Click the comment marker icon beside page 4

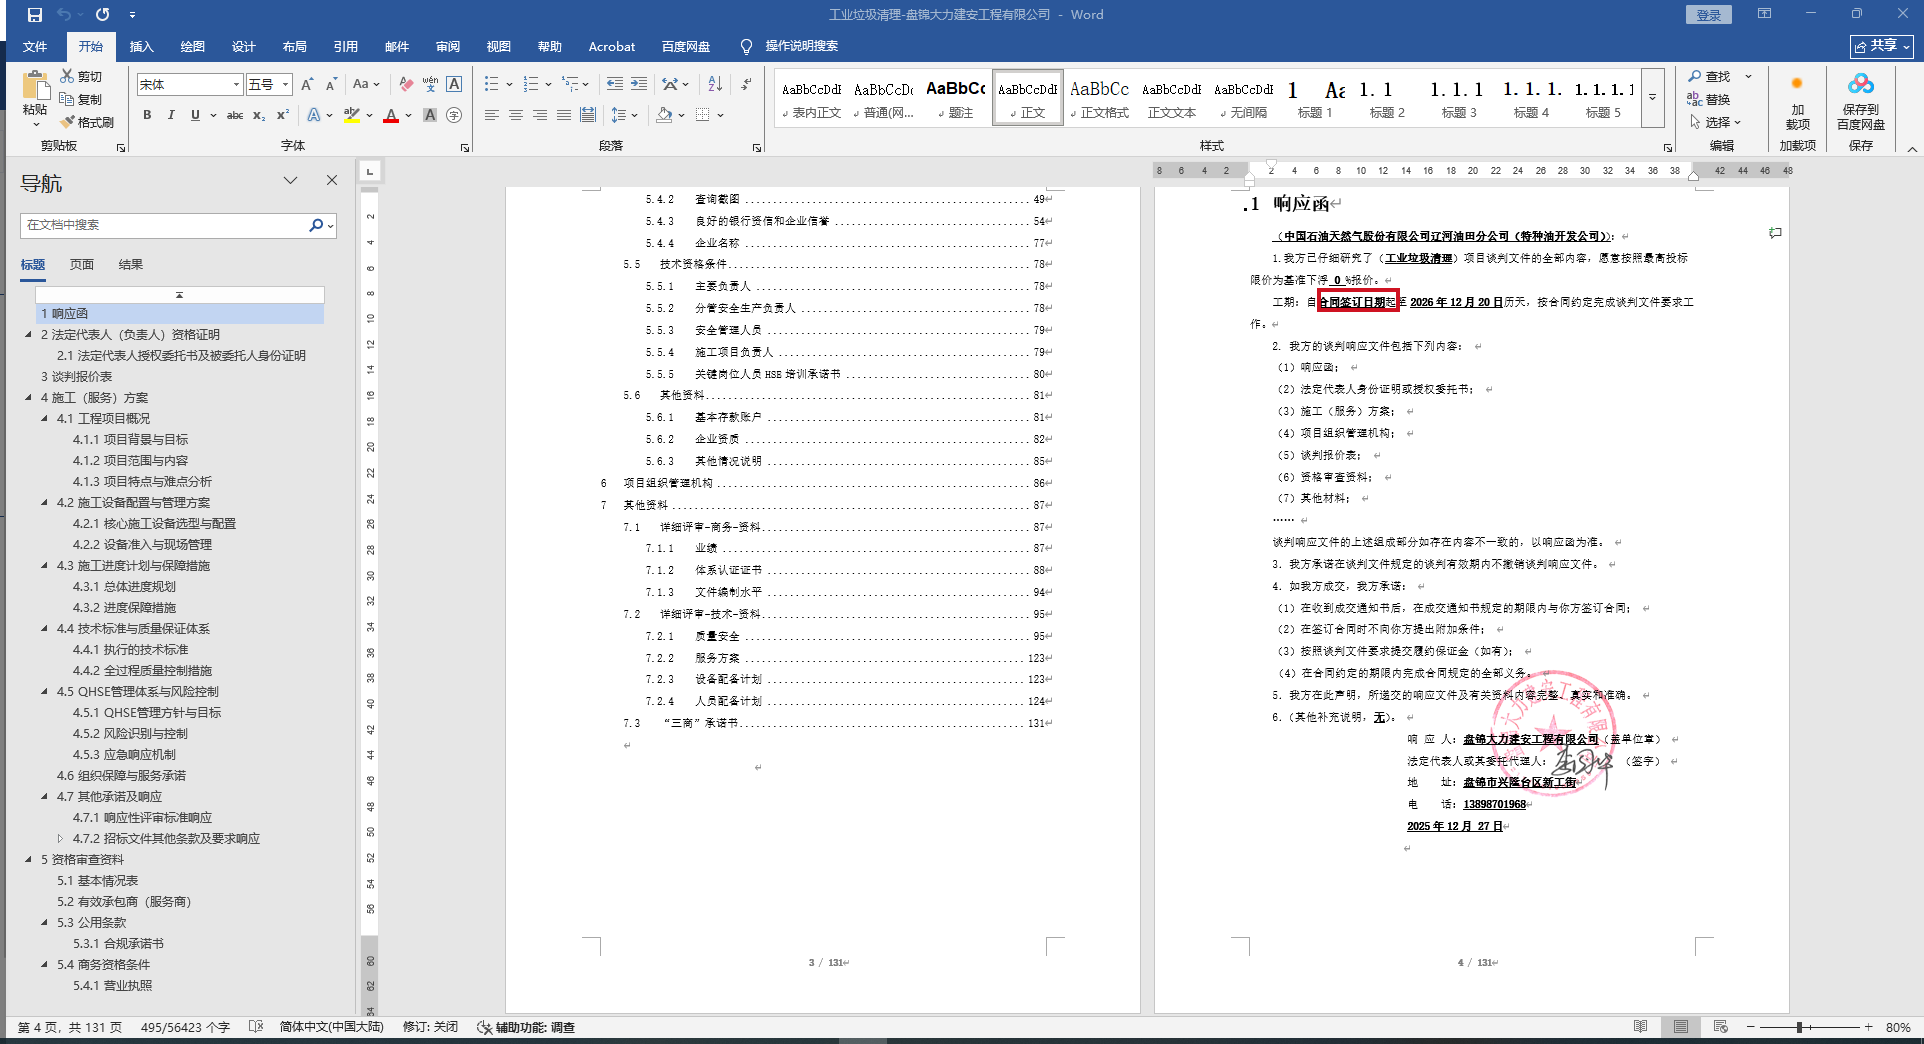coord(1775,233)
